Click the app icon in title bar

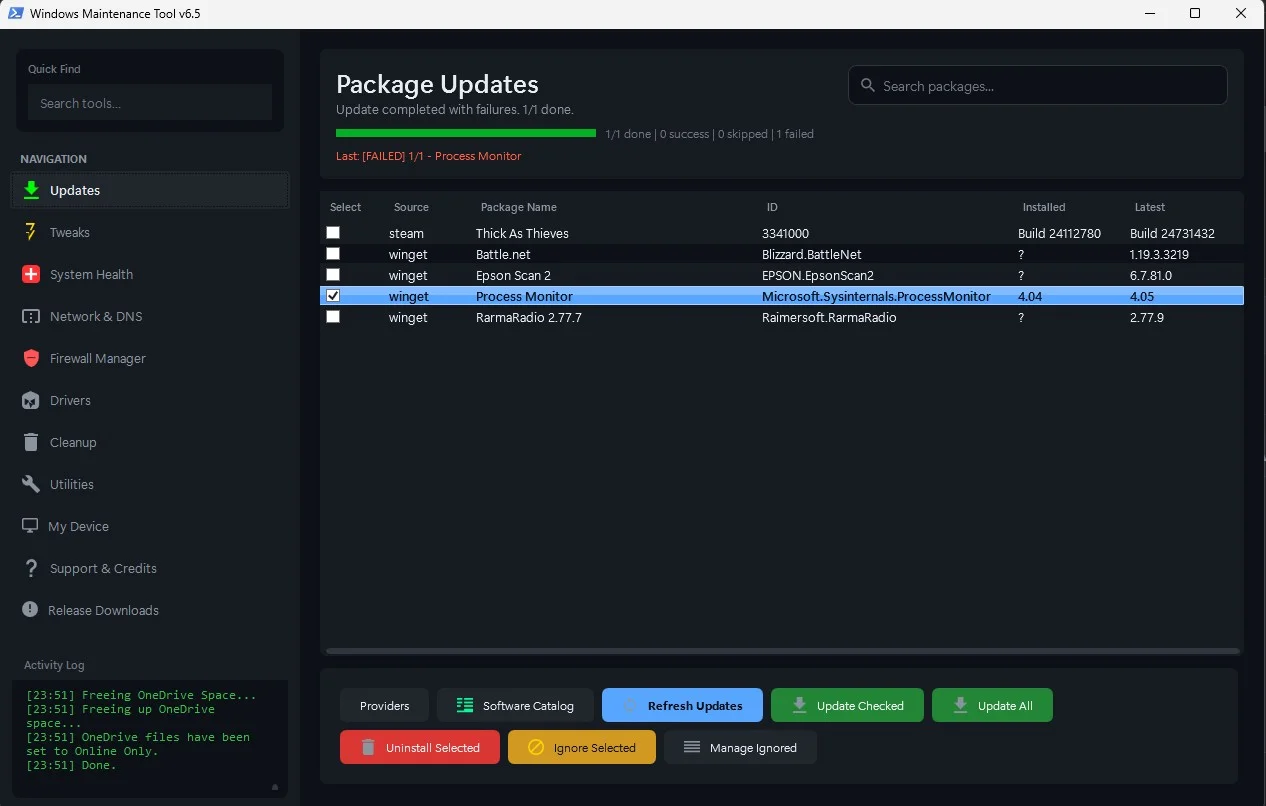click(x=16, y=14)
